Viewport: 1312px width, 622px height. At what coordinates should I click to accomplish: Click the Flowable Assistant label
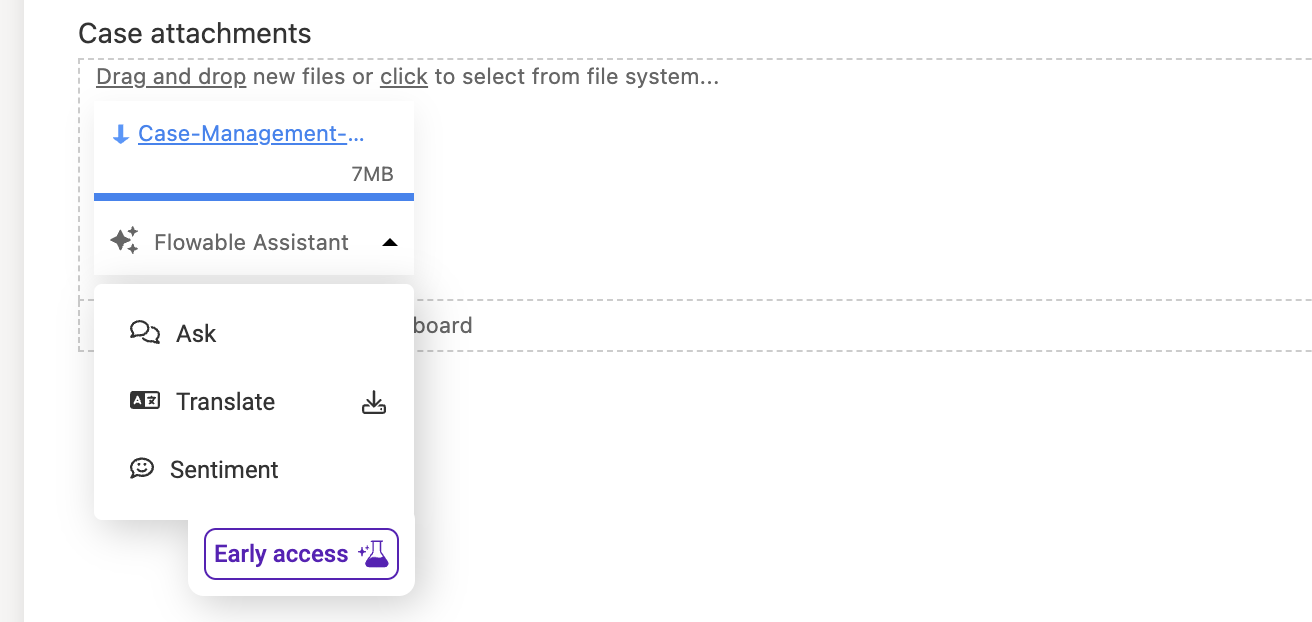pos(251,242)
